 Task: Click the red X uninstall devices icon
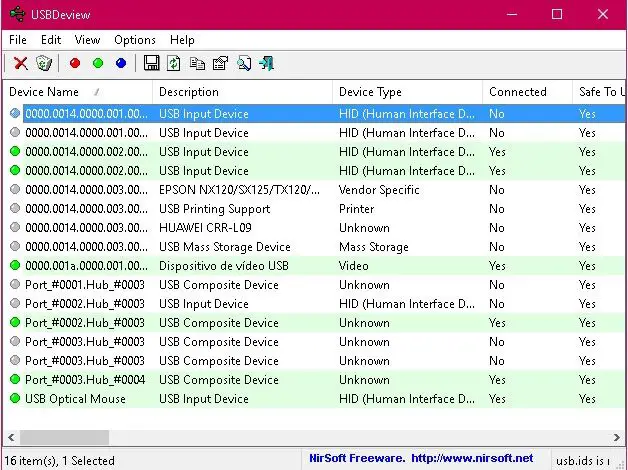point(20,63)
